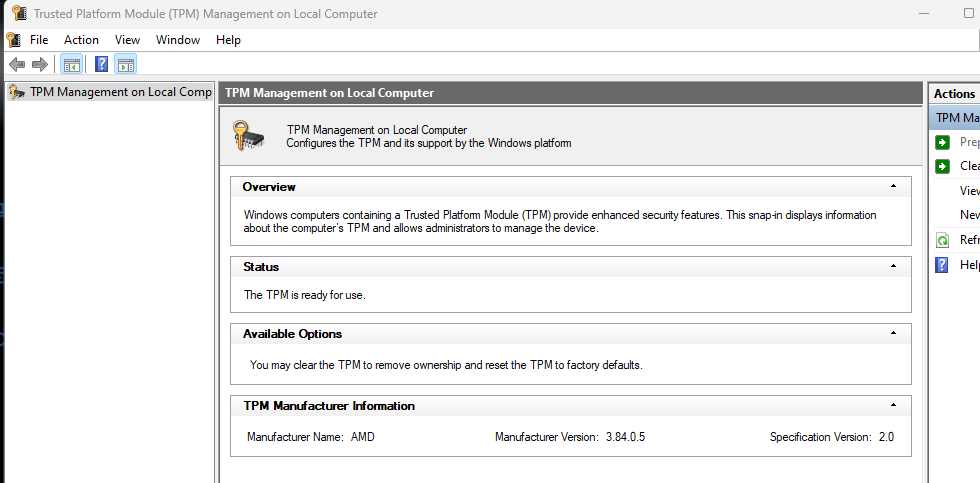Click the Back arrow toolbar icon

click(17, 64)
